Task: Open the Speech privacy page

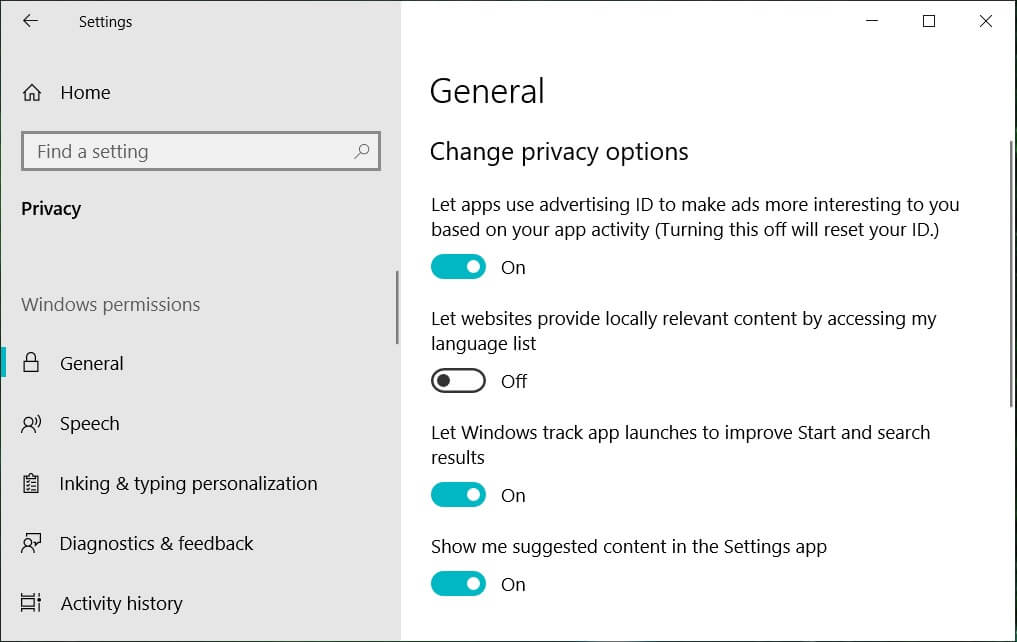Action: coord(89,424)
